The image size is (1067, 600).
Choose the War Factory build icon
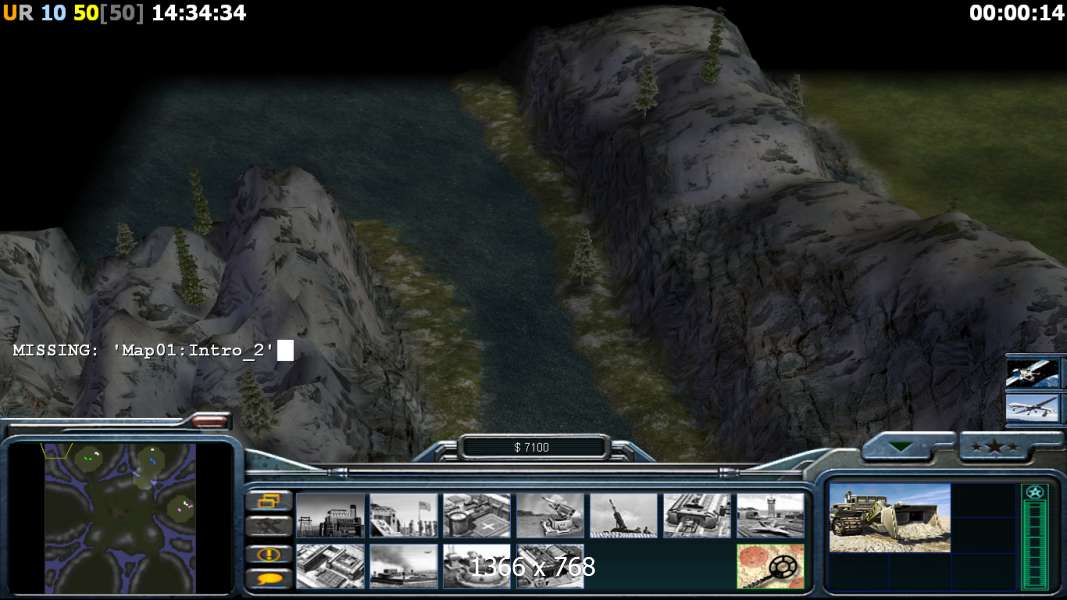point(697,516)
